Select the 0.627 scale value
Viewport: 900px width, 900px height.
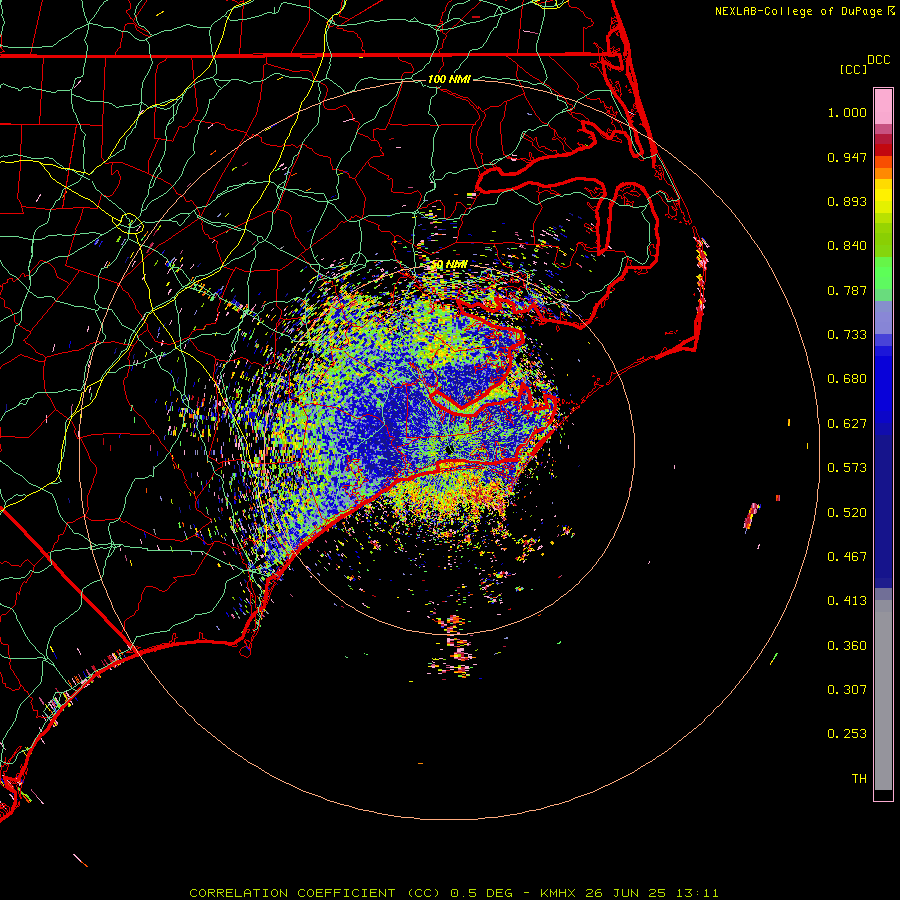click(x=847, y=424)
